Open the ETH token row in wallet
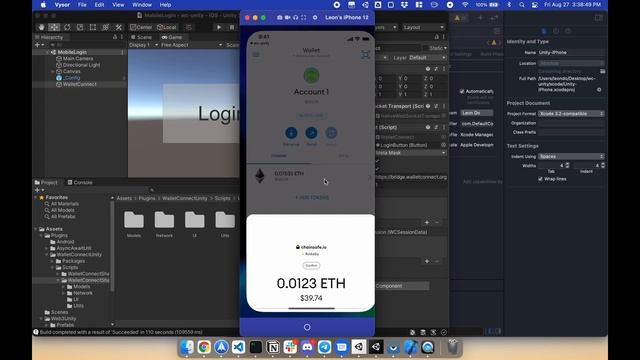The image size is (640, 360). (x=311, y=176)
